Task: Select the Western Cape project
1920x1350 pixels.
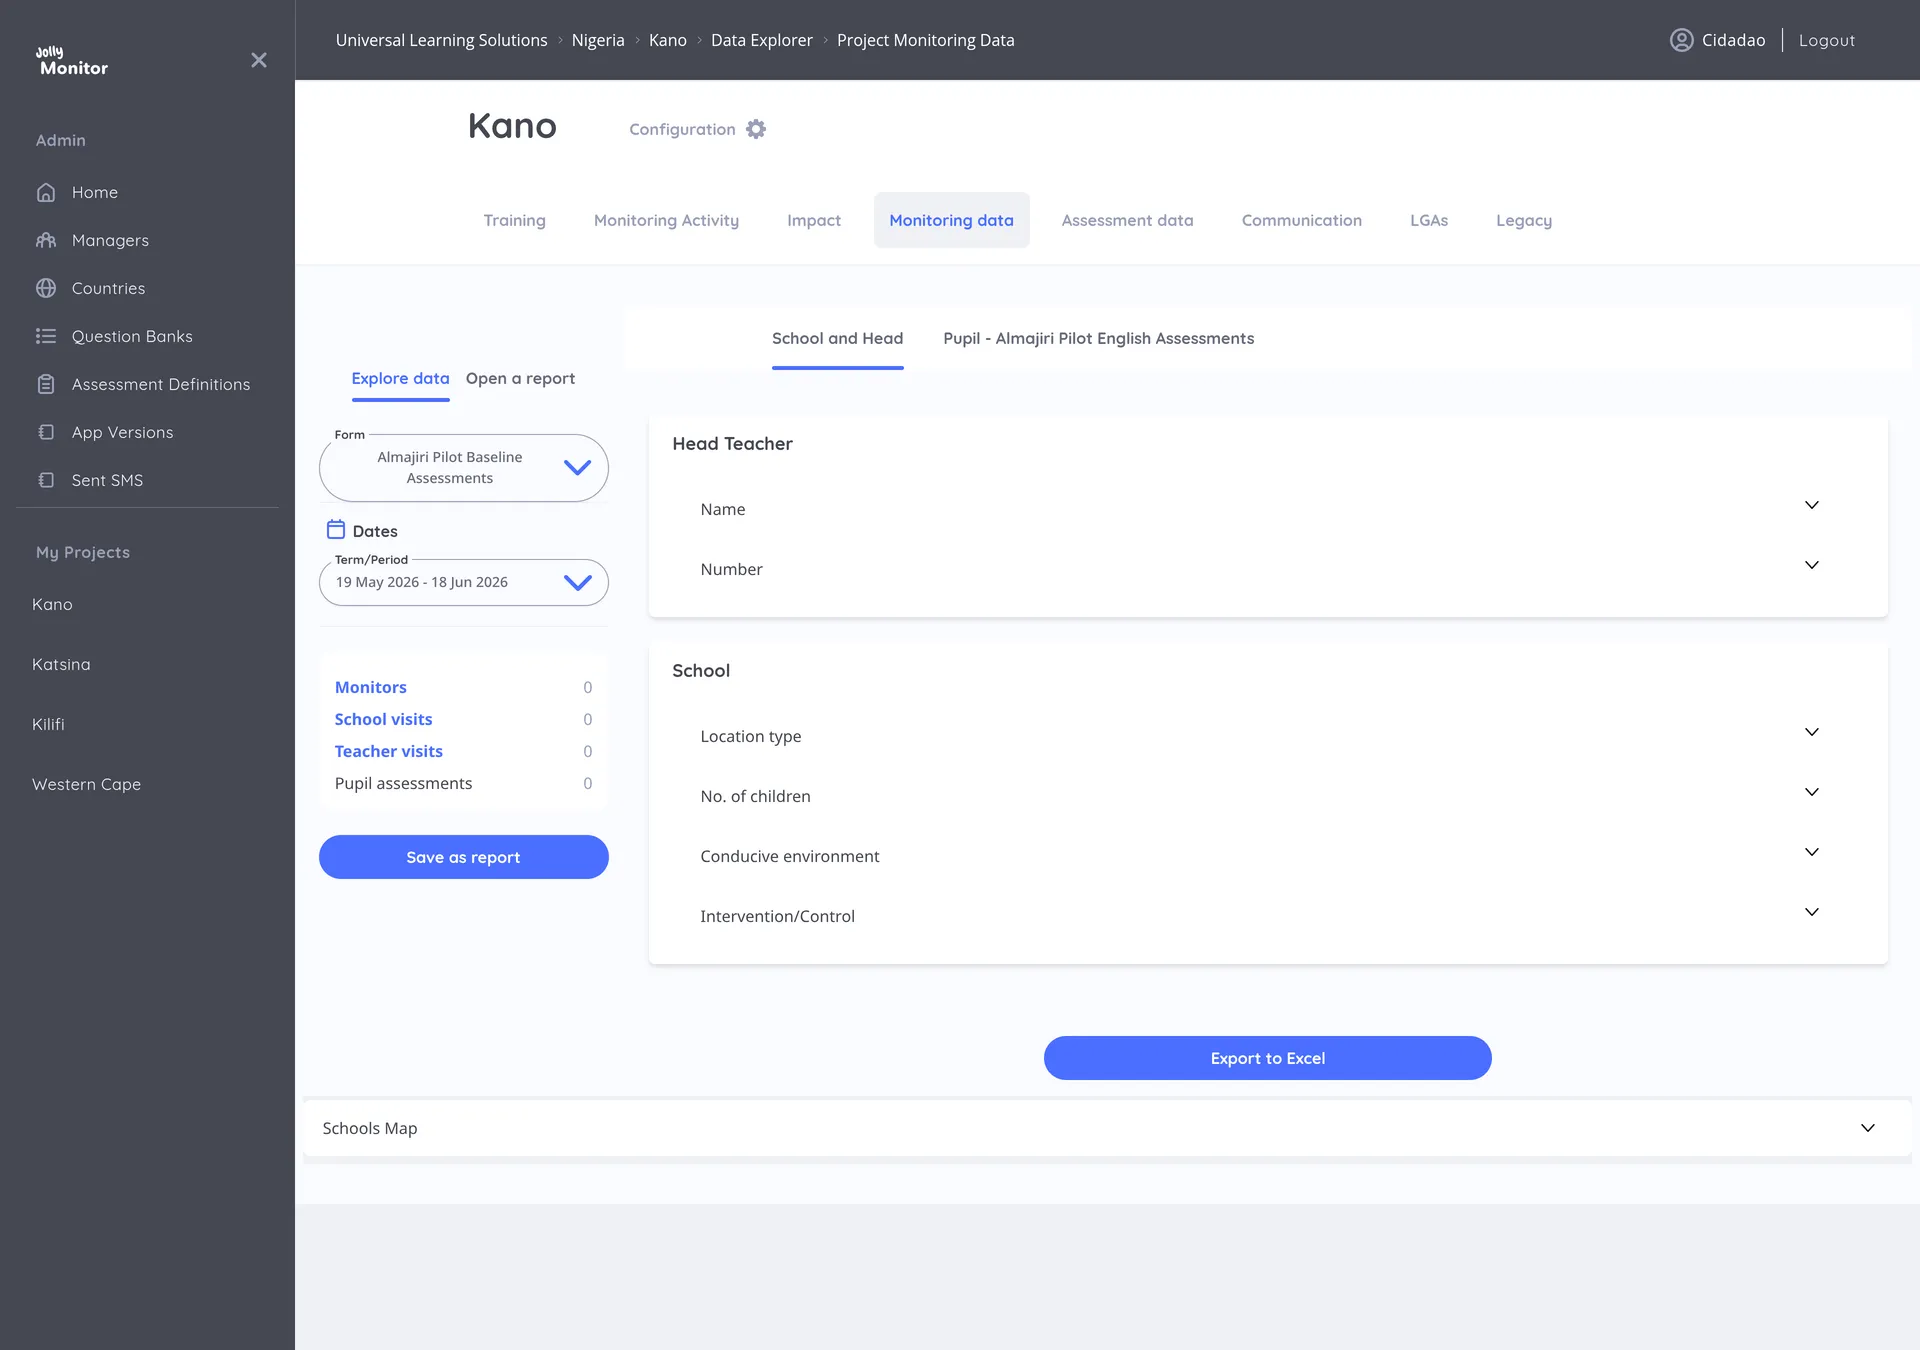Action: [86, 784]
